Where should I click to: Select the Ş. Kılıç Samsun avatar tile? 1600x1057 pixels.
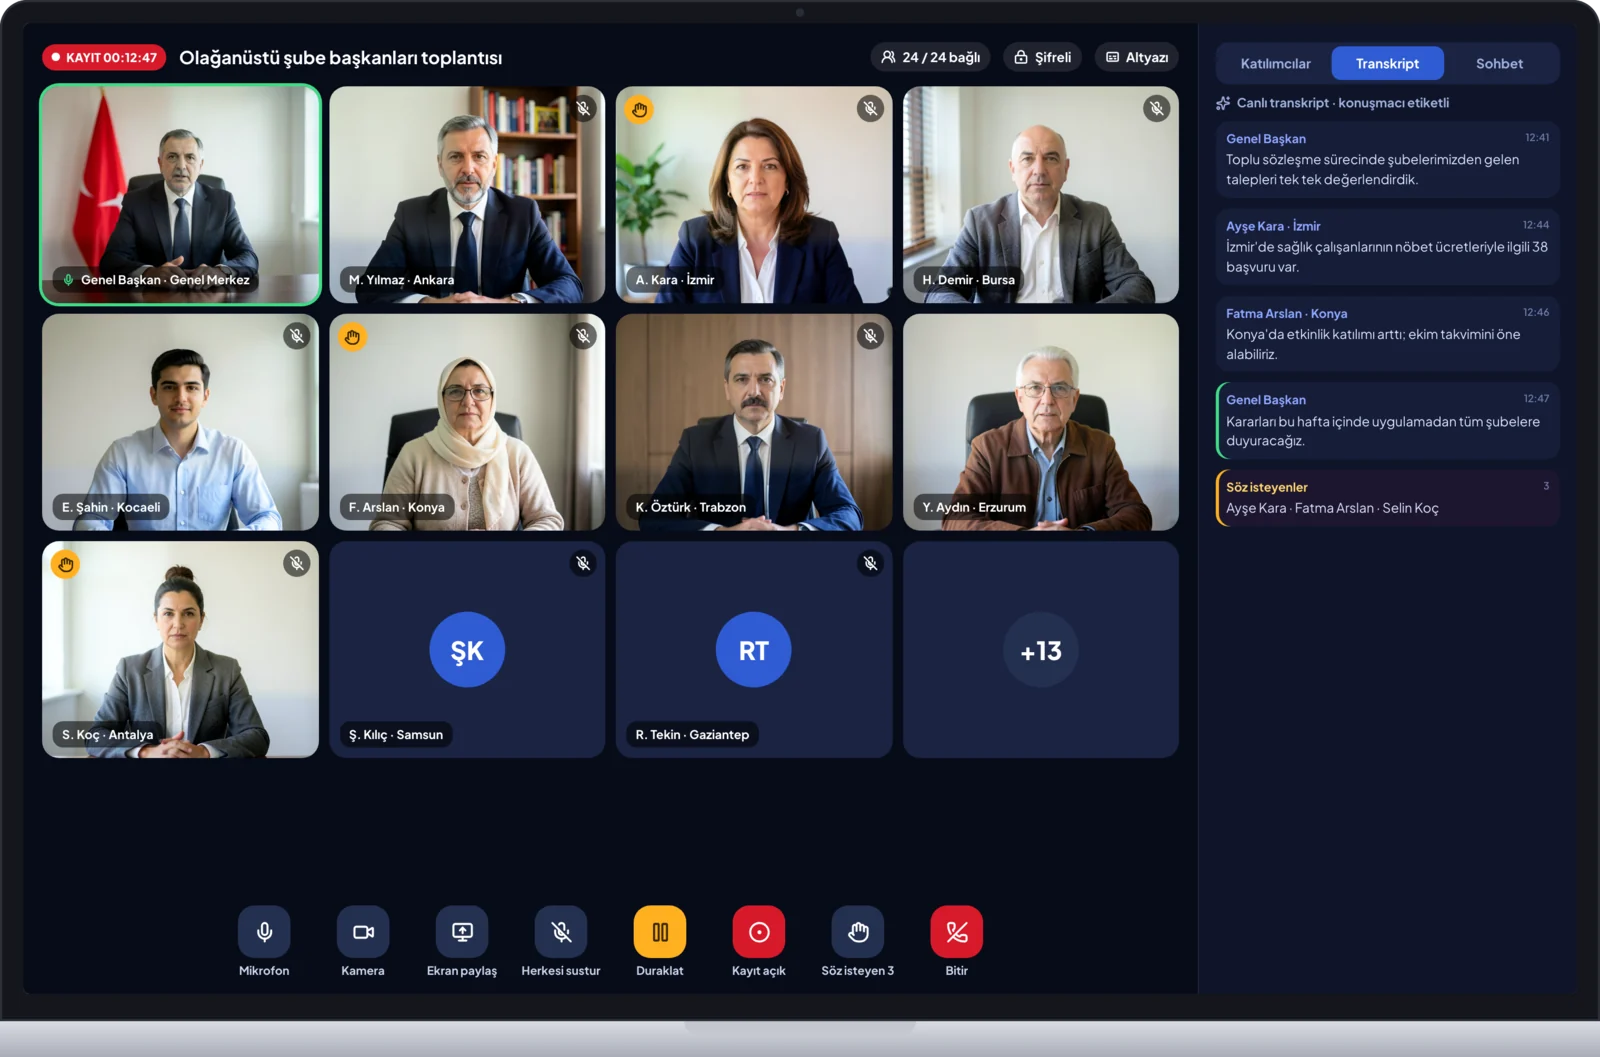click(x=467, y=650)
